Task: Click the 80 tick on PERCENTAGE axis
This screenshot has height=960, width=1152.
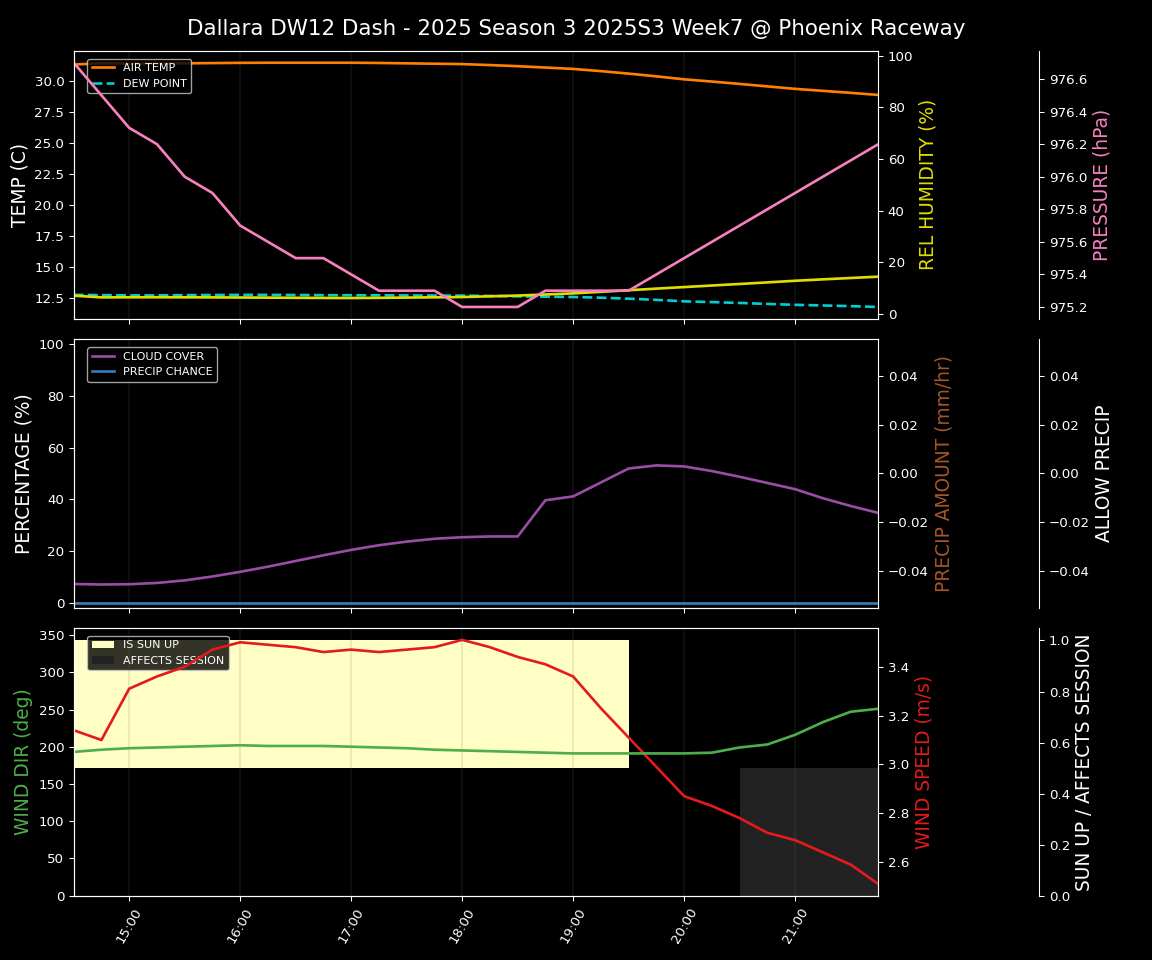Action: point(56,397)
